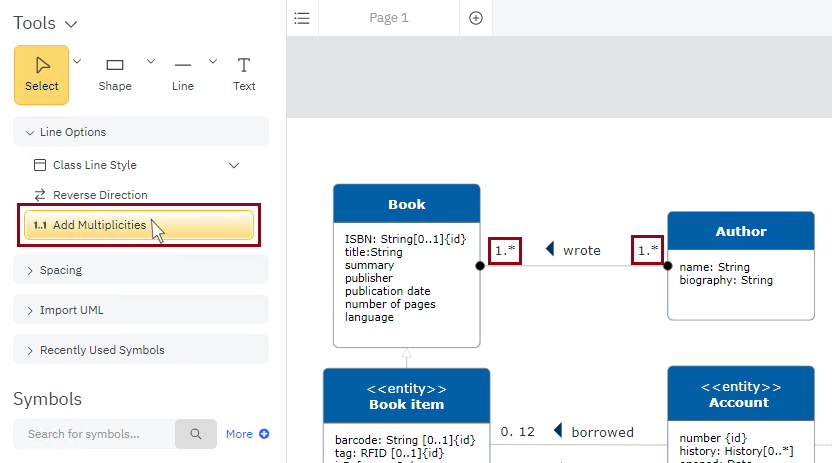Open the Class Line Style dropdown
The image size is (832, 463).
[235, 165]
